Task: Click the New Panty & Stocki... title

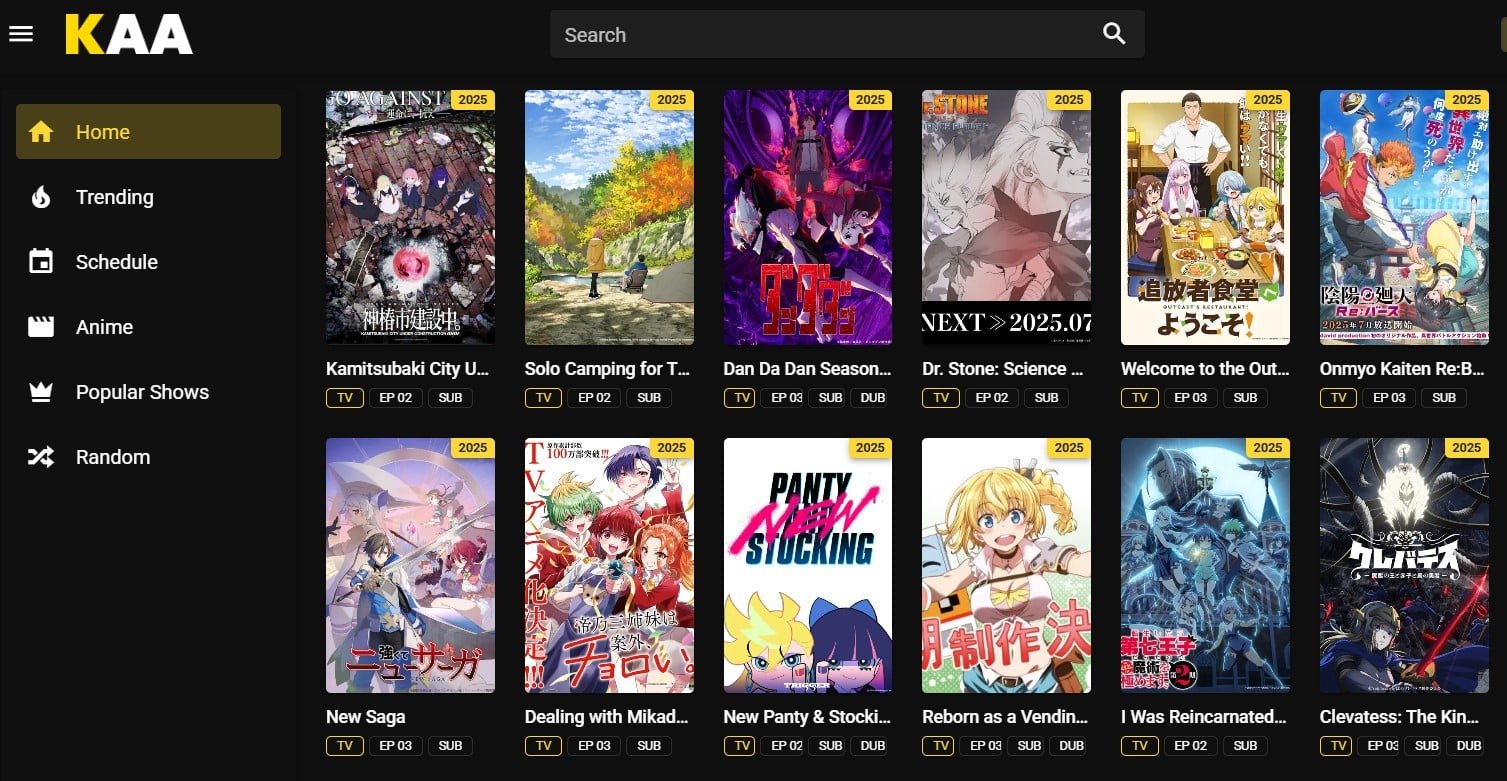Action: coord(807,717)
